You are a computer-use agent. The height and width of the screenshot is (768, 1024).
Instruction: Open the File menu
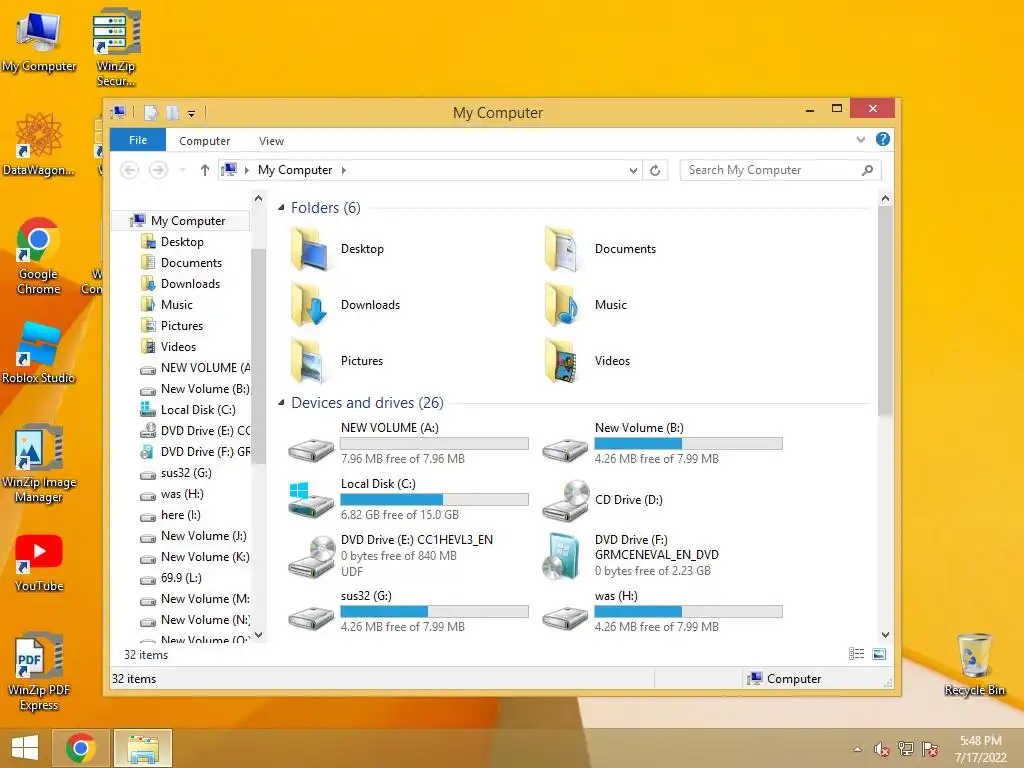[138, 140]
